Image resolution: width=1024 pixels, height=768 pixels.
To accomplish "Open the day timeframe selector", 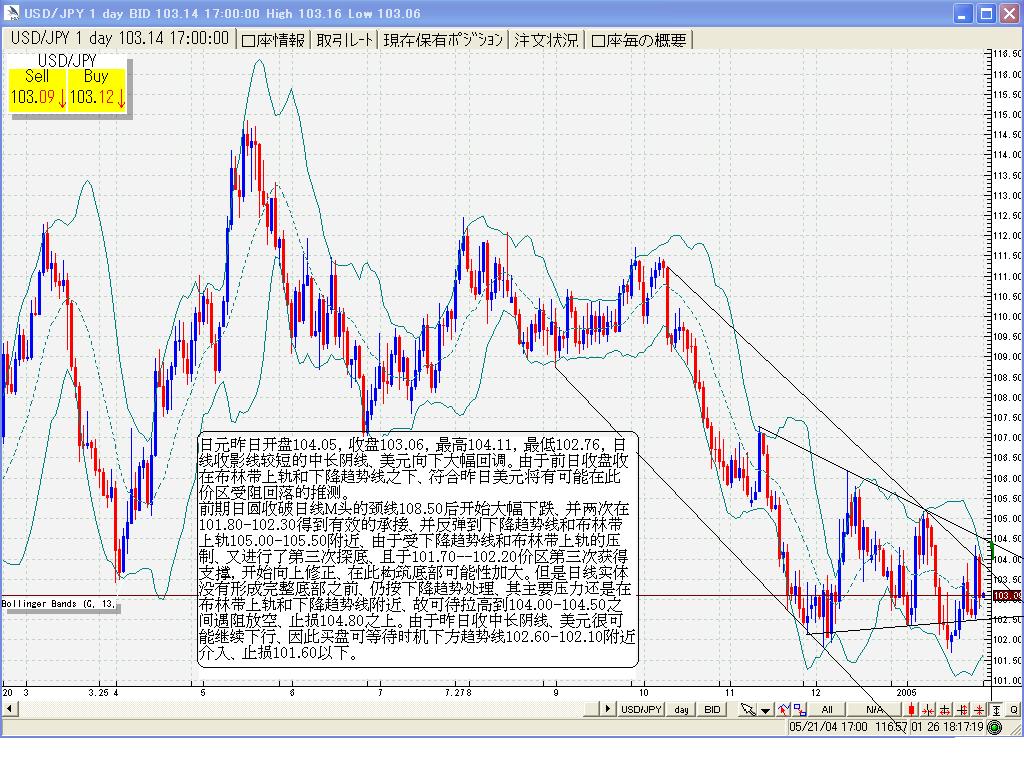I will (681, 709).
